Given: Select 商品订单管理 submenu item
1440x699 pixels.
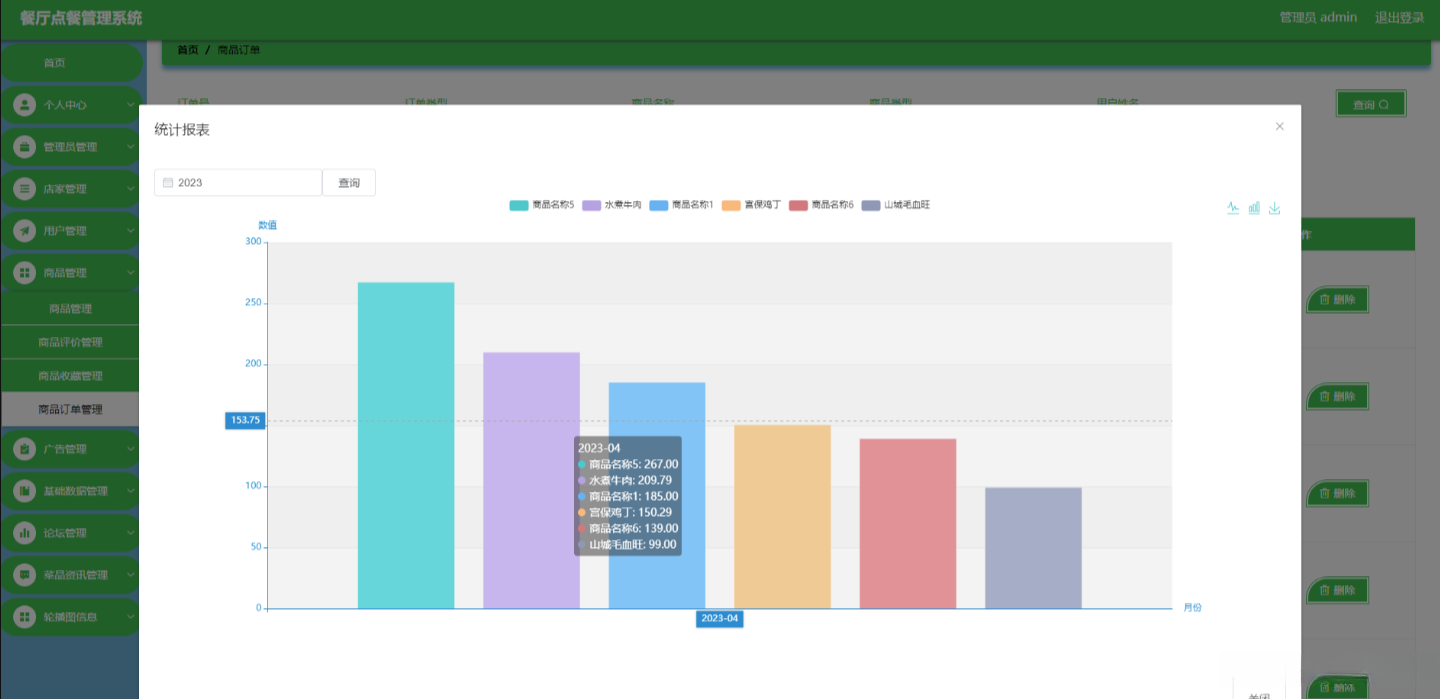Looking at the screenshot, I should [x=70, y=409].
